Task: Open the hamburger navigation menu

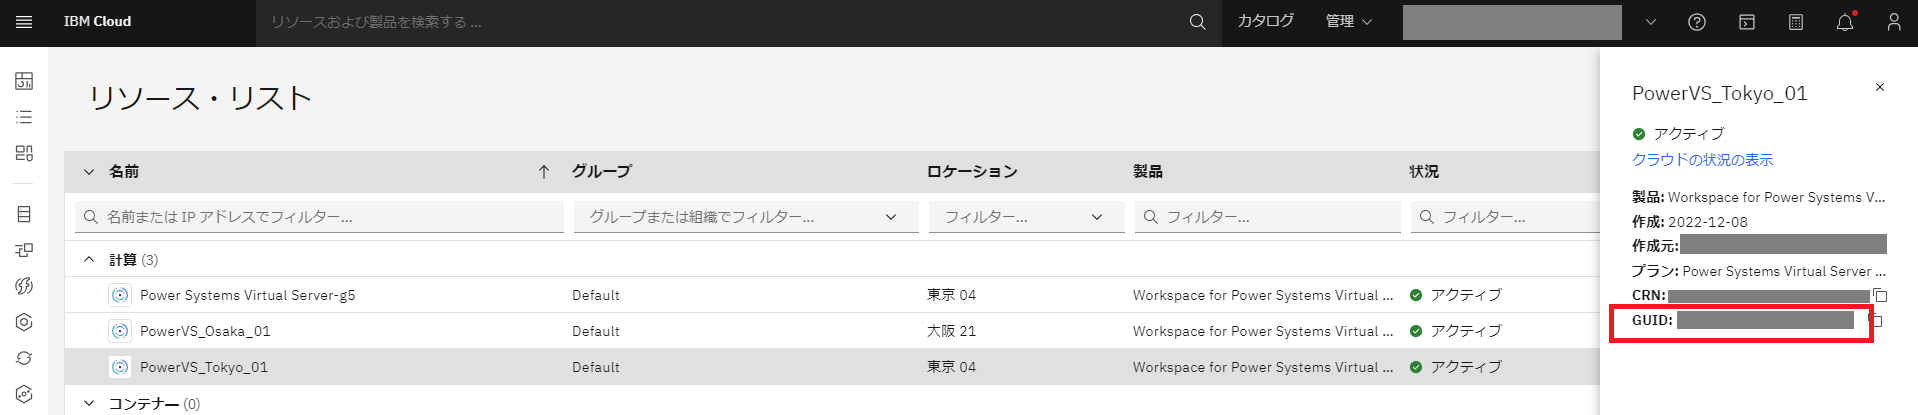Action: tap(24, 22)
